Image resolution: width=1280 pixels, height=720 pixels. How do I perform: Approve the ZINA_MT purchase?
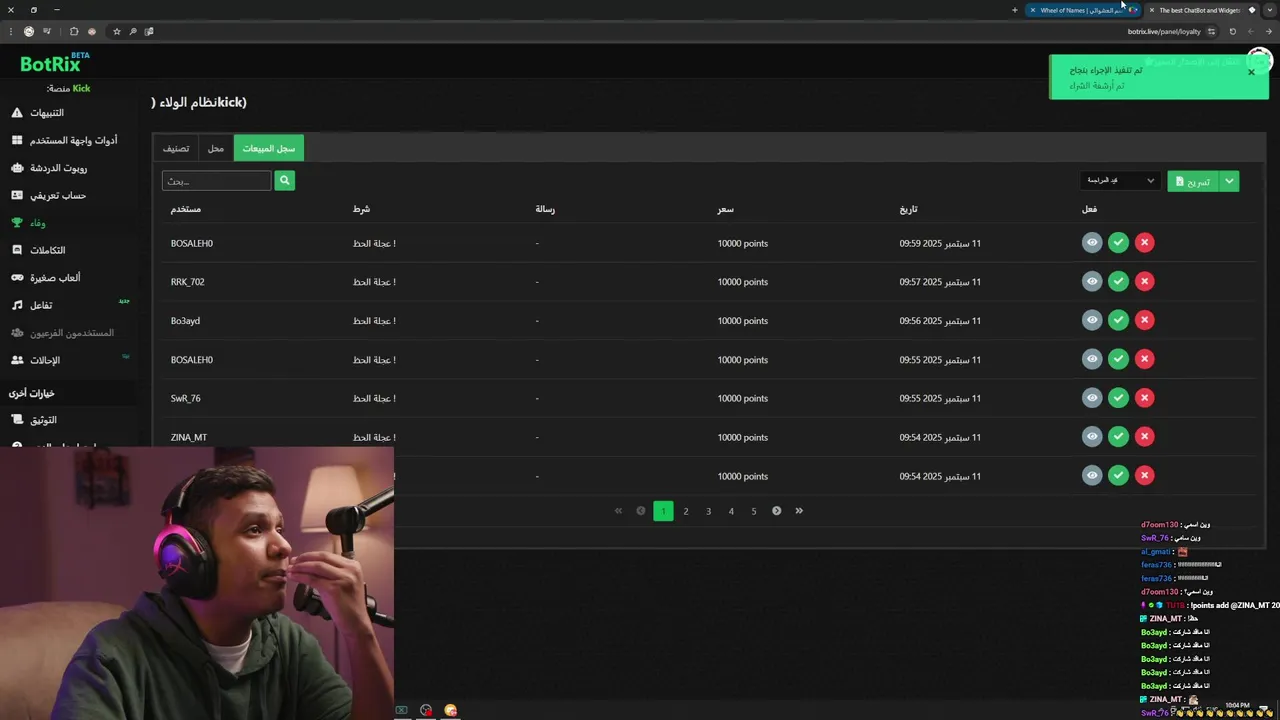point(1118,436)
